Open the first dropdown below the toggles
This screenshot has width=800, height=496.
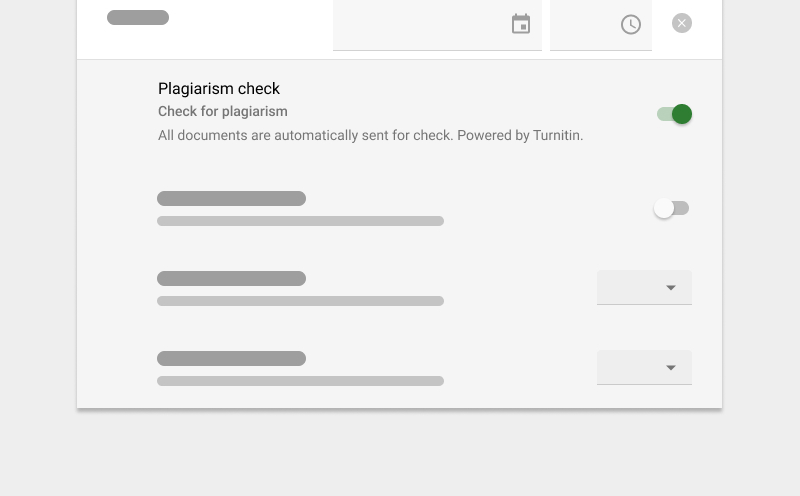(x=644, y=287)
